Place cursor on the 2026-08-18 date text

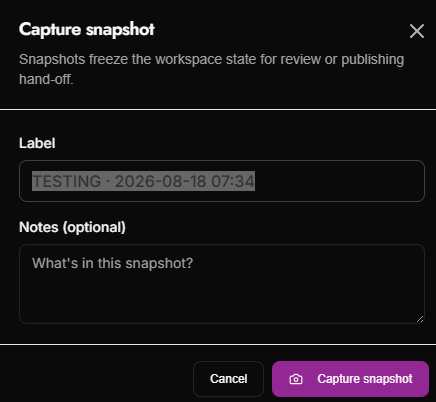161,181
